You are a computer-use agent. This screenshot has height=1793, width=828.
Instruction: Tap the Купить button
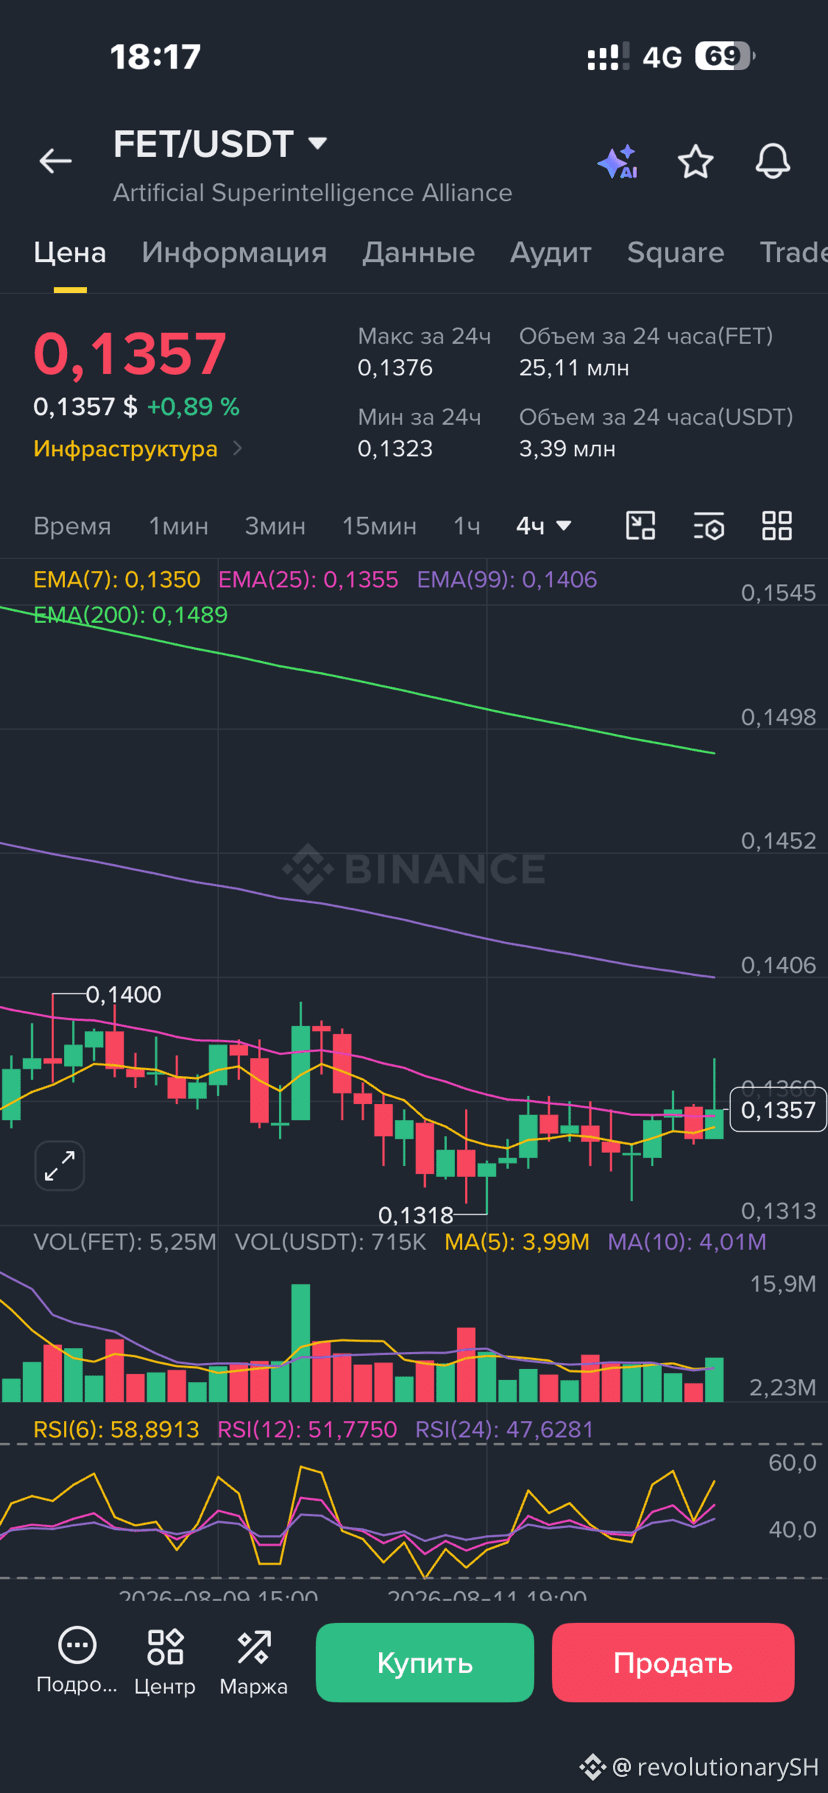pyautogui.click(x=425, y=1662)
